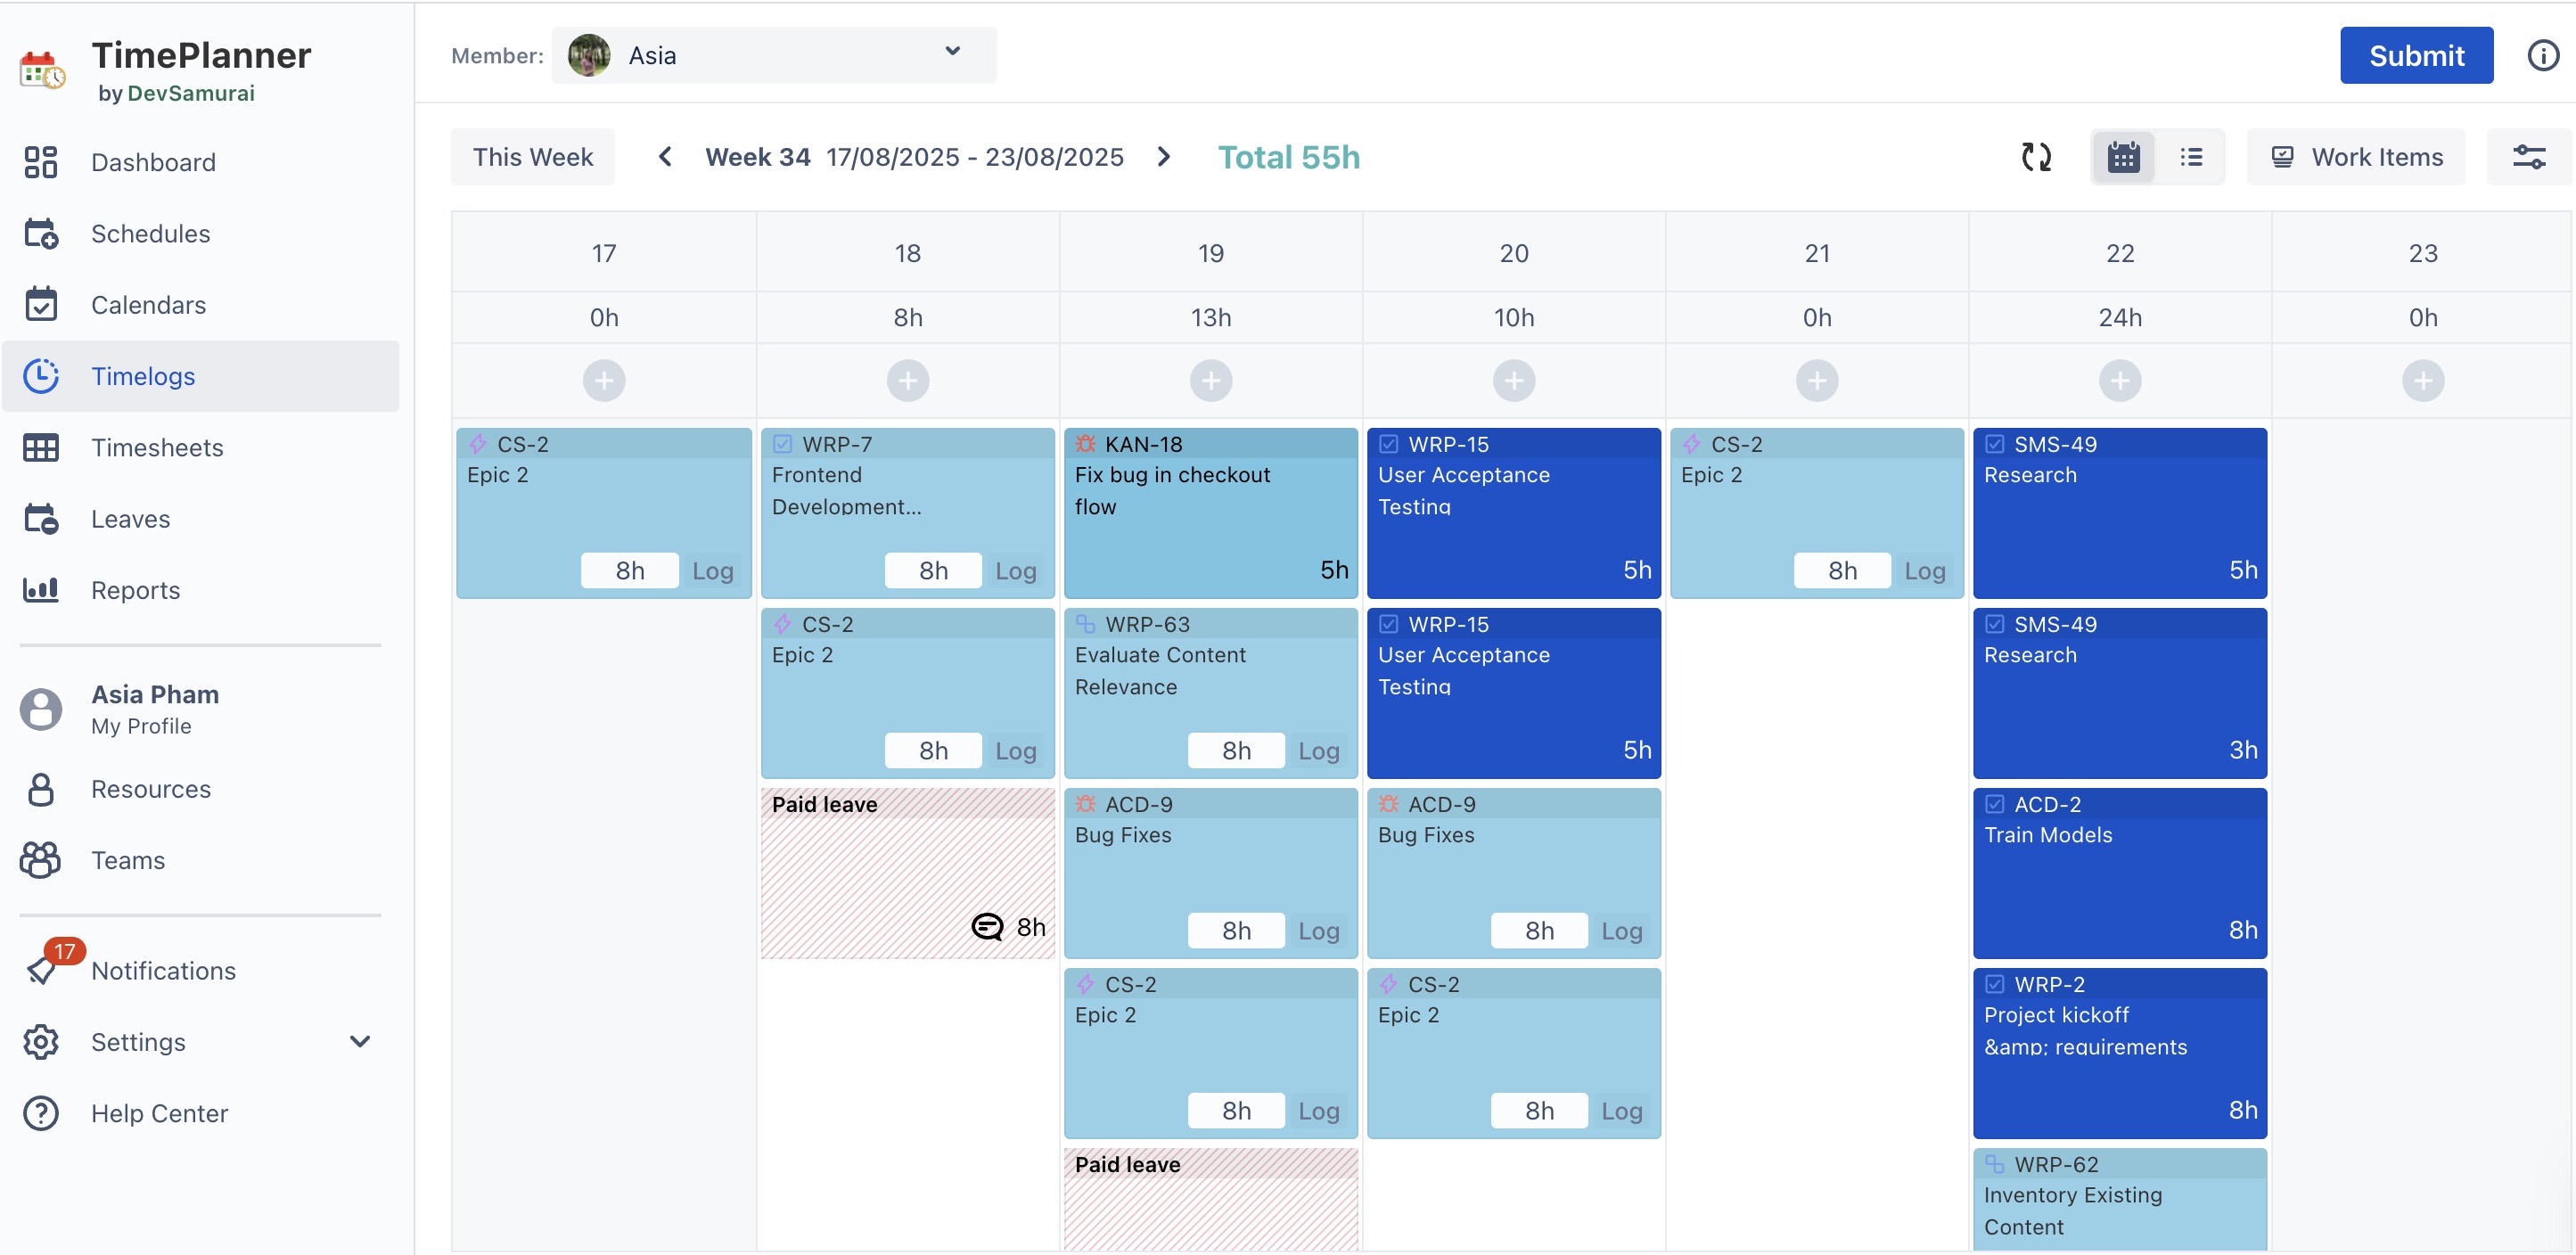Open the Dashboard sidebar item
The image size is (2576, 1255).
[153, 162]
